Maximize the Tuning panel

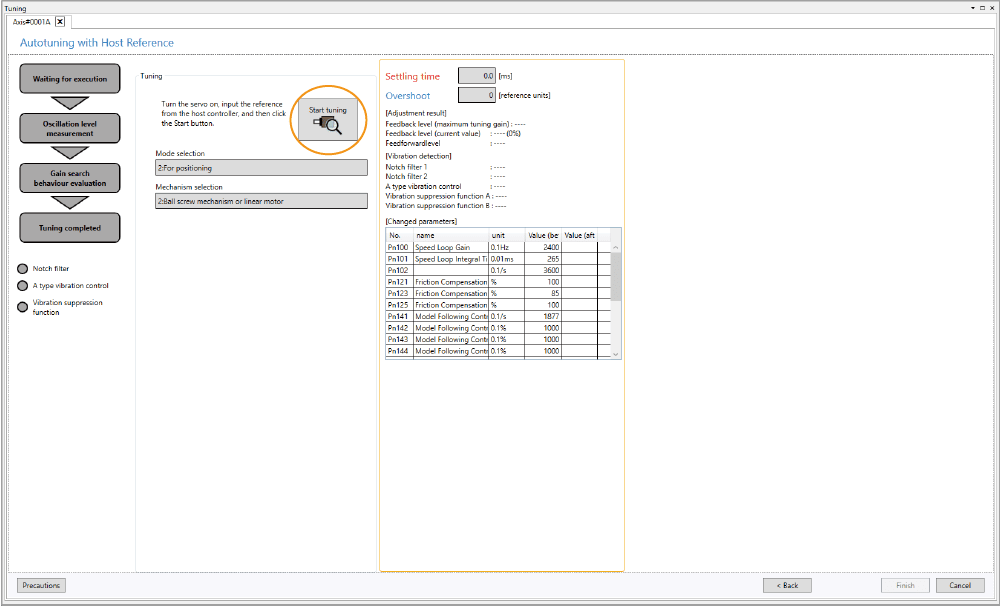[981, 7]
